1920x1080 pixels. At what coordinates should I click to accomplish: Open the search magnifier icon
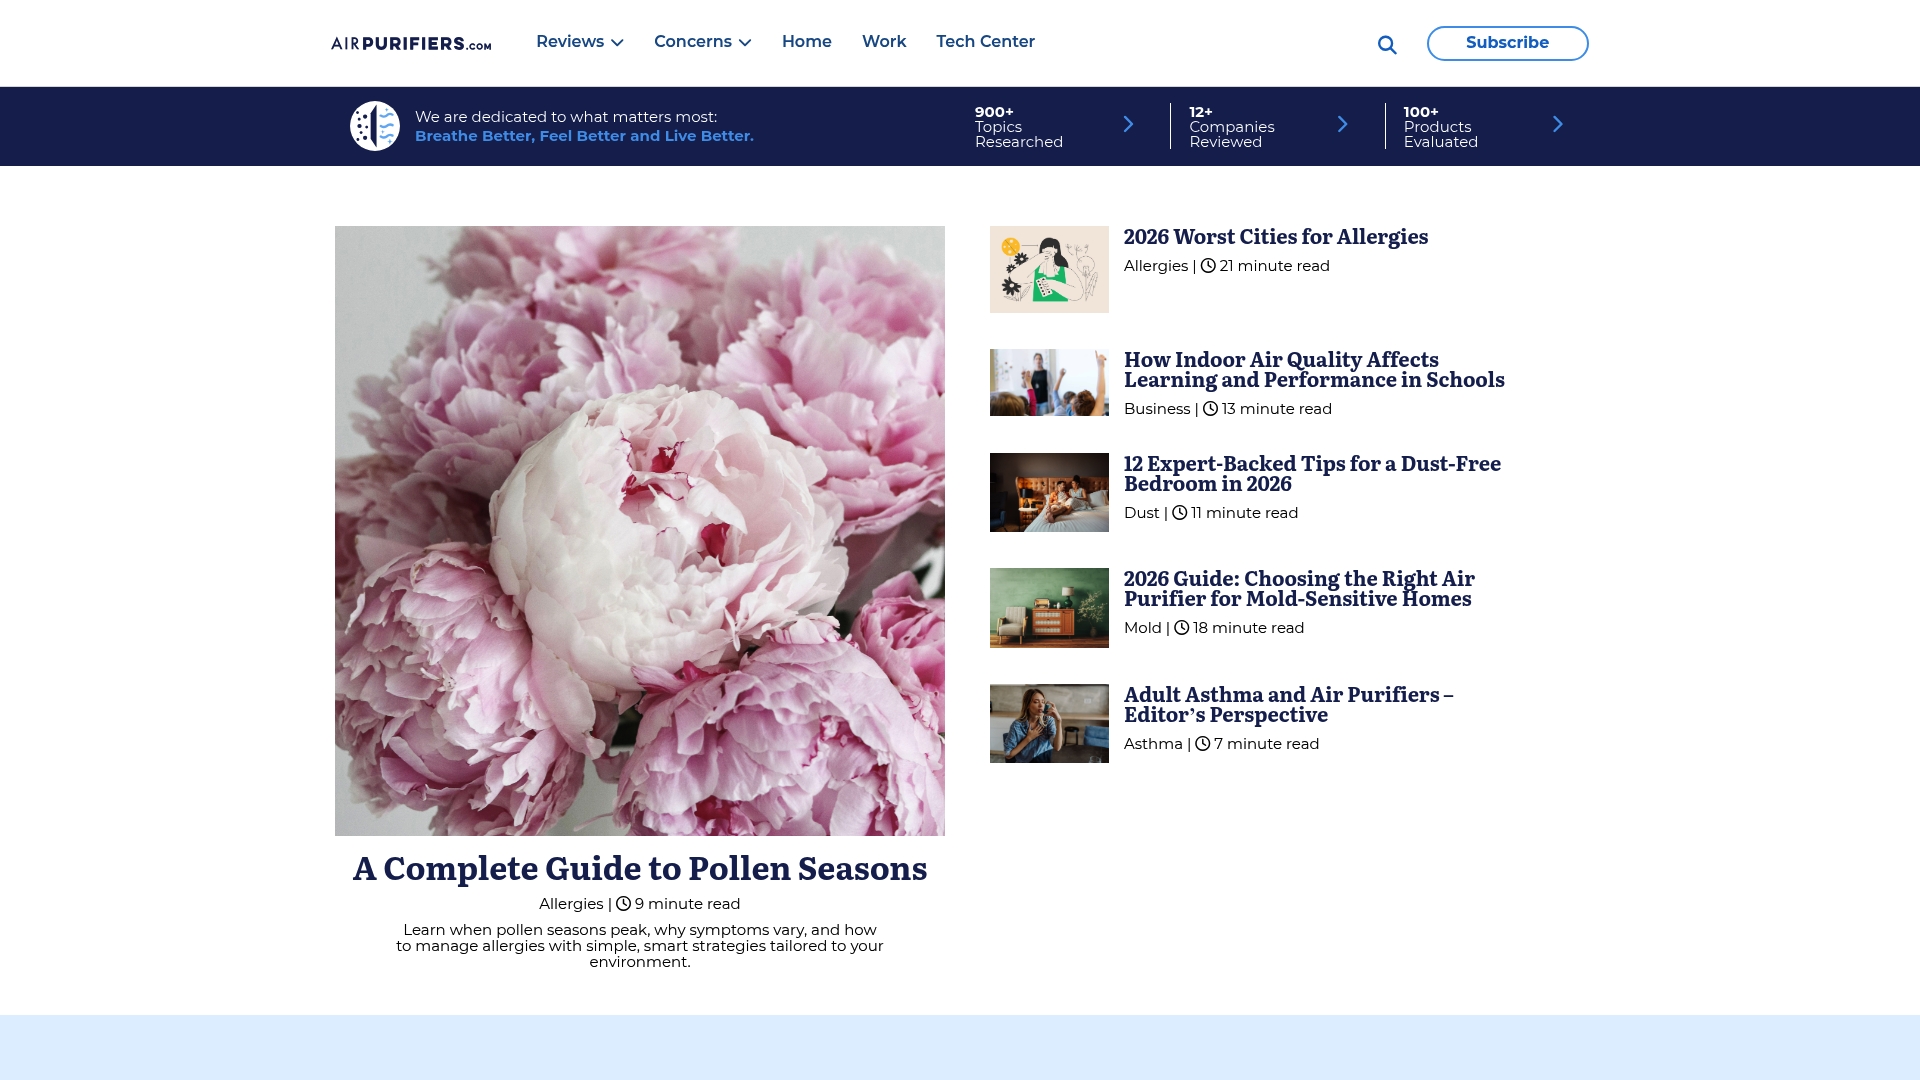click(x=1387, y=44)
